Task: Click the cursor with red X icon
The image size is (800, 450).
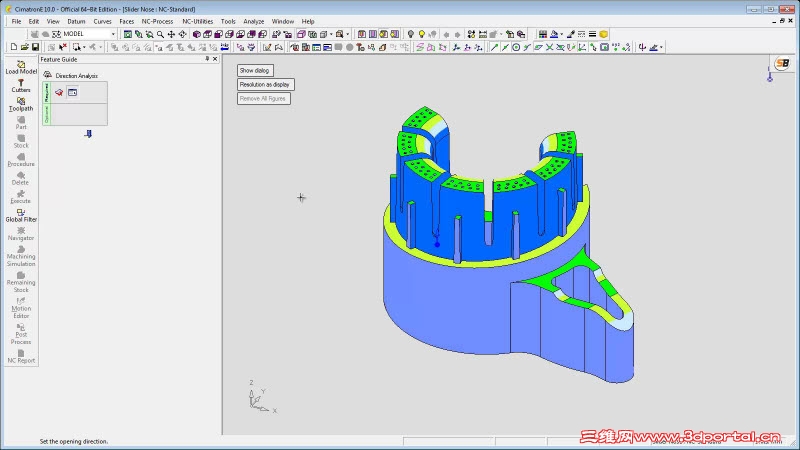Action: pyautogui.click(x=63, y=47)
